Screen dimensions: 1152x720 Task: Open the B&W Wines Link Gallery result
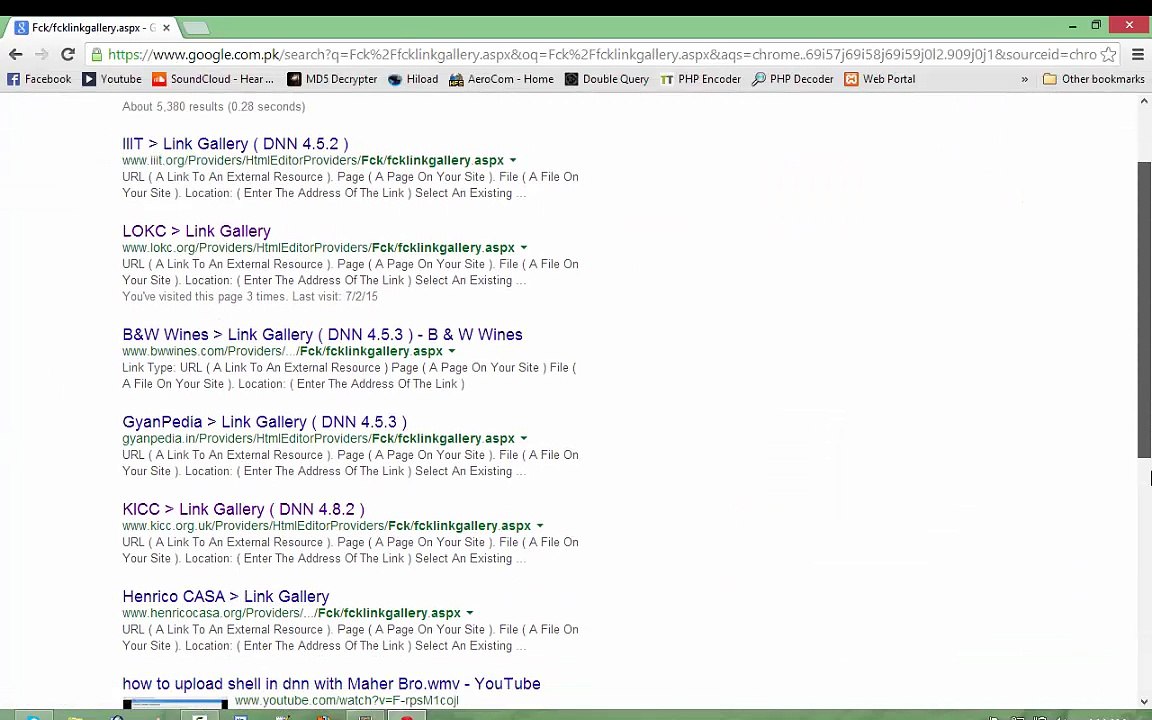point(323,334)
